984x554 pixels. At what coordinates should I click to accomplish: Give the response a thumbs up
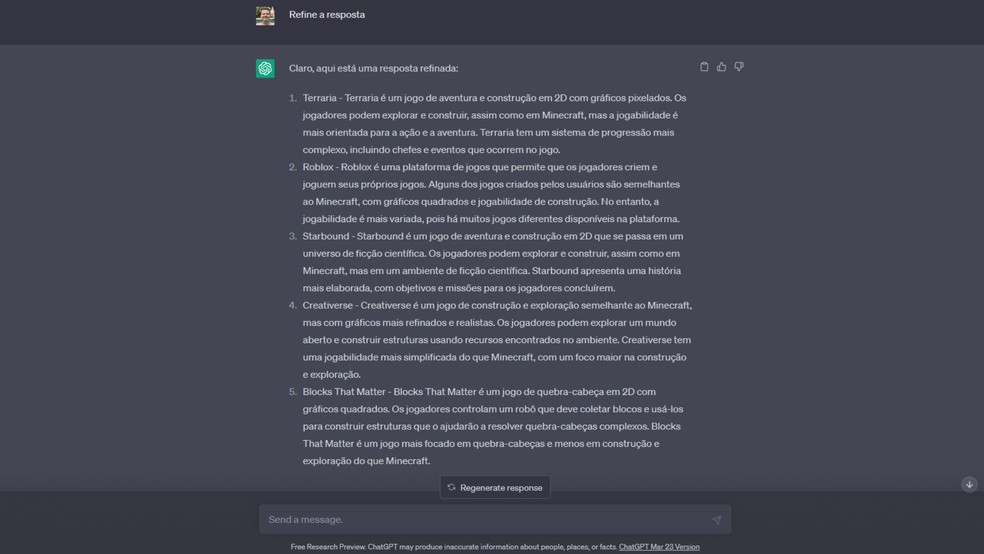click(722, 67)
